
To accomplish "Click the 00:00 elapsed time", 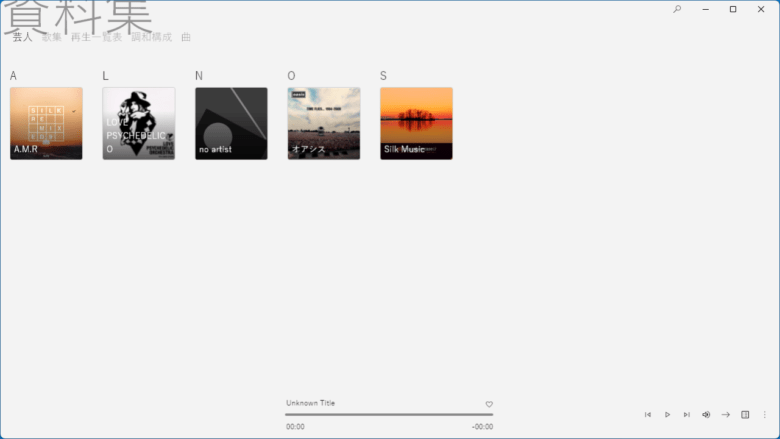I will [x=295, y=427].
